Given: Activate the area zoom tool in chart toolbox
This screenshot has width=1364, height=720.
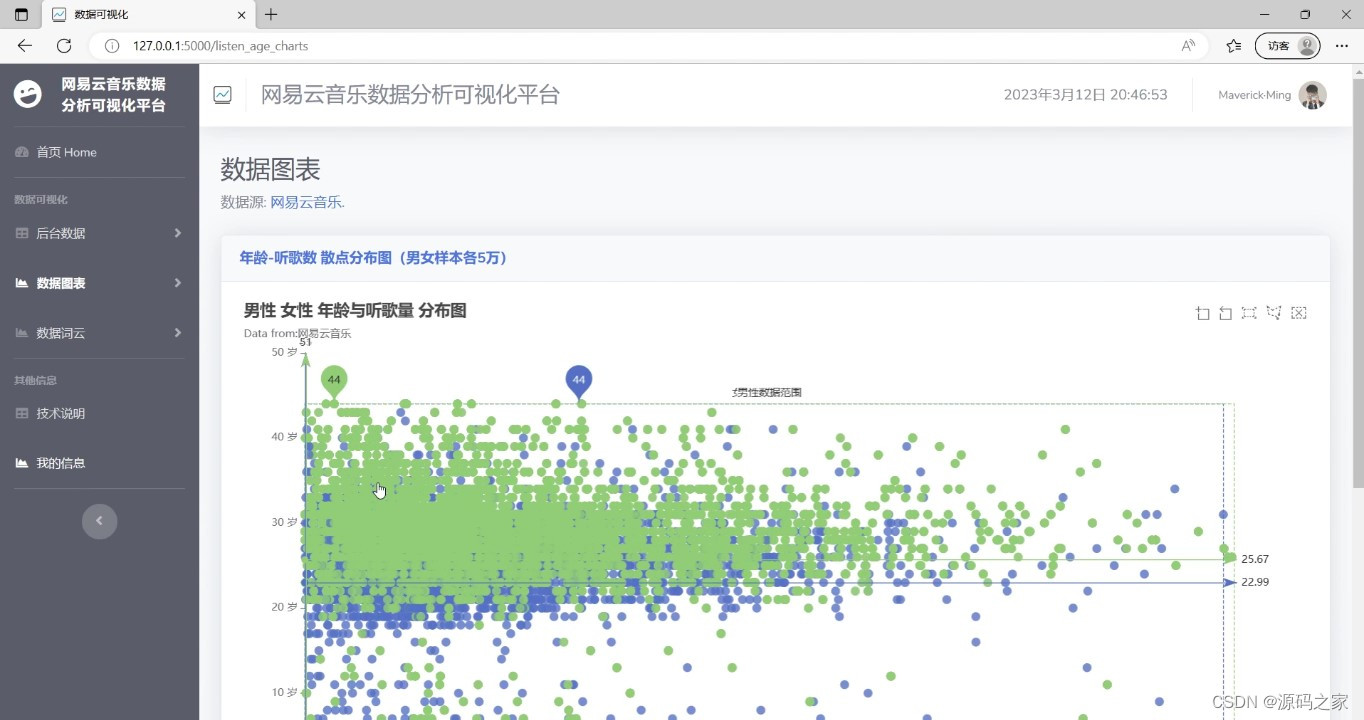Looking at the screenshot, I should click(x=1203, y=313).
